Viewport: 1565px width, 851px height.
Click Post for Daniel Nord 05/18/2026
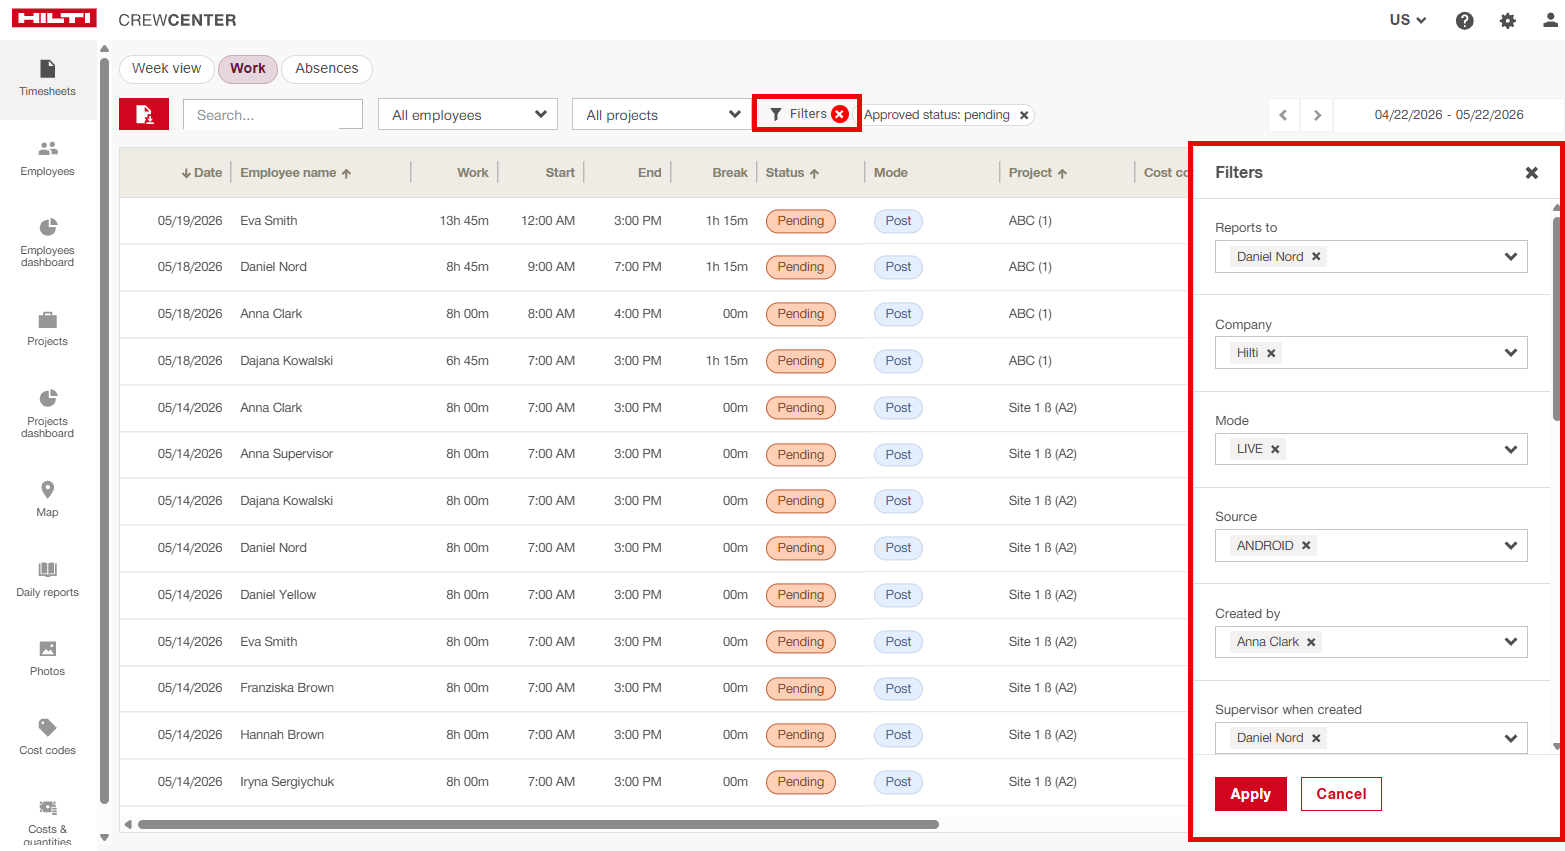[898, 267]
